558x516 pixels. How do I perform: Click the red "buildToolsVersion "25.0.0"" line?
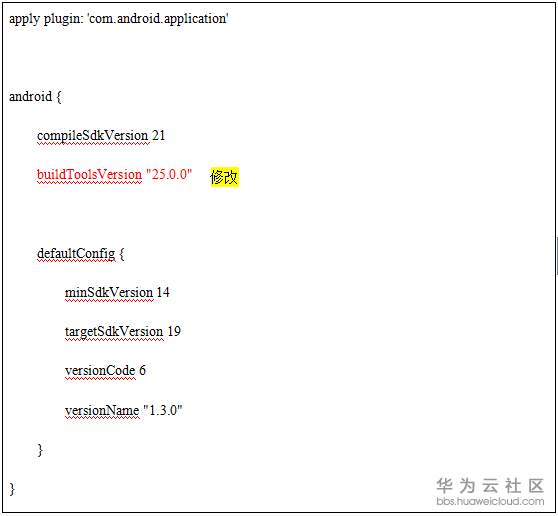pyautogui.click(x=115, y=175)
